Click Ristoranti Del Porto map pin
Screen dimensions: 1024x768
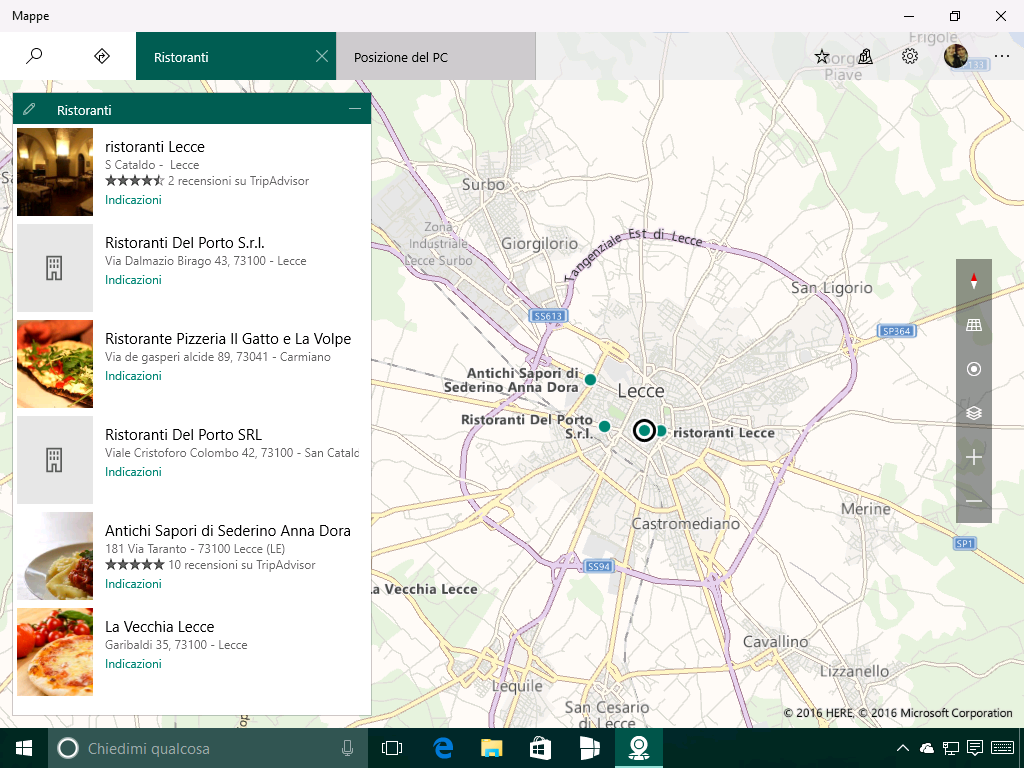[605, 426]
